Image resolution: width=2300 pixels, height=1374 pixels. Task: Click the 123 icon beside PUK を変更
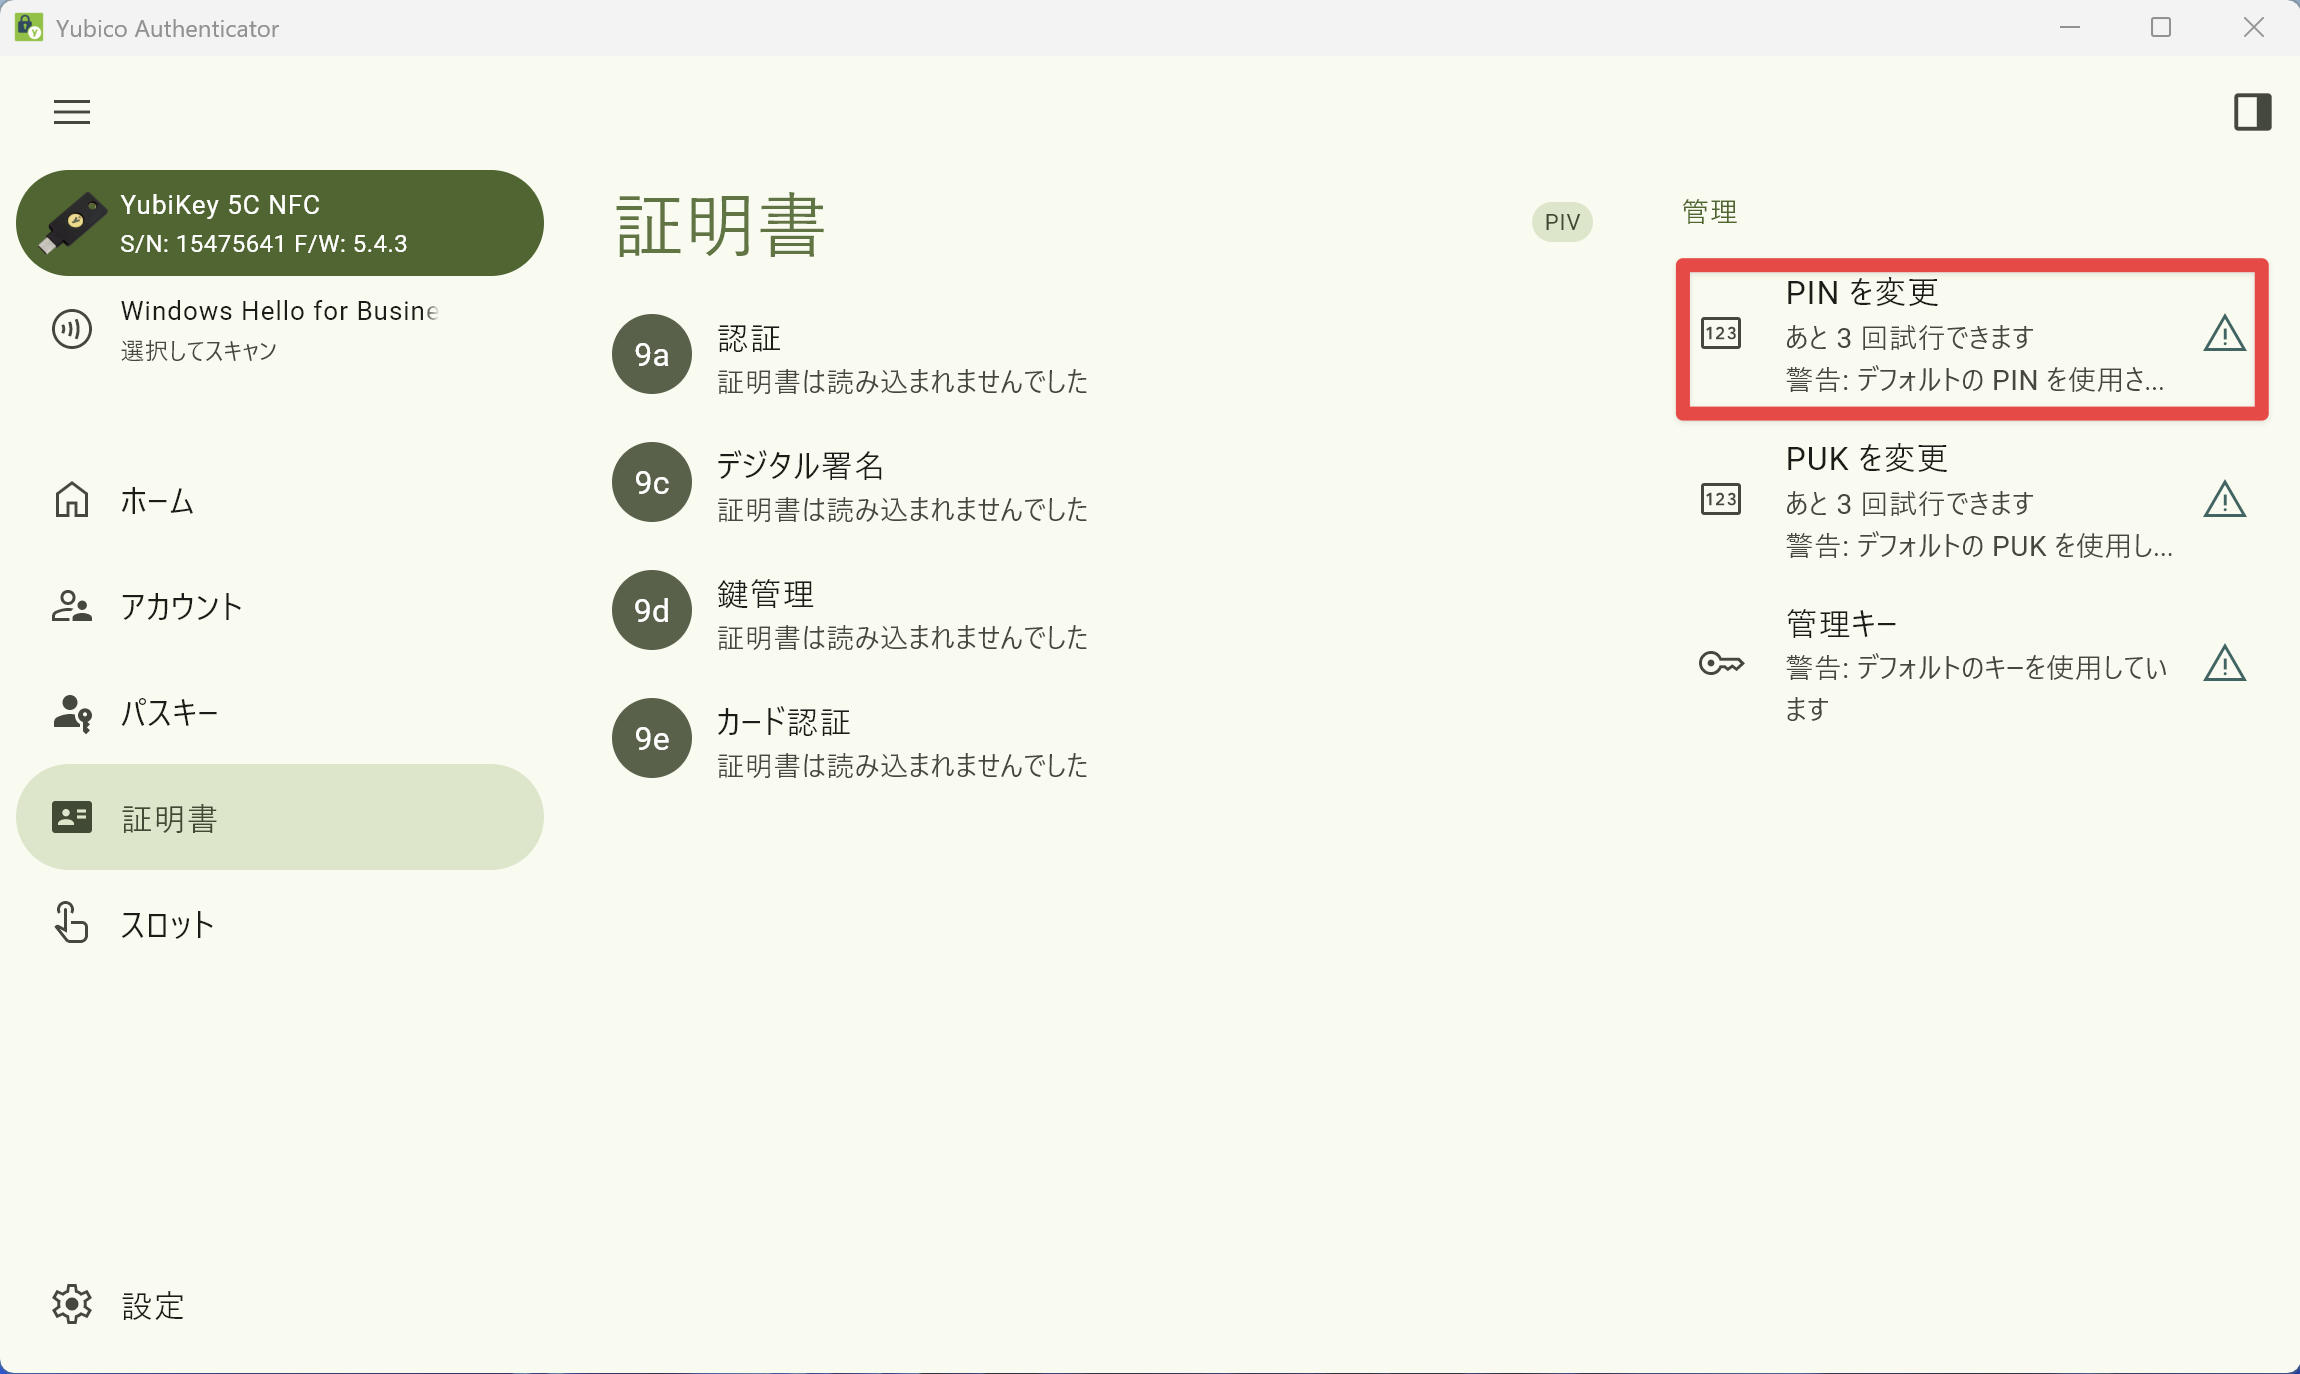(x=1721, y=499)
